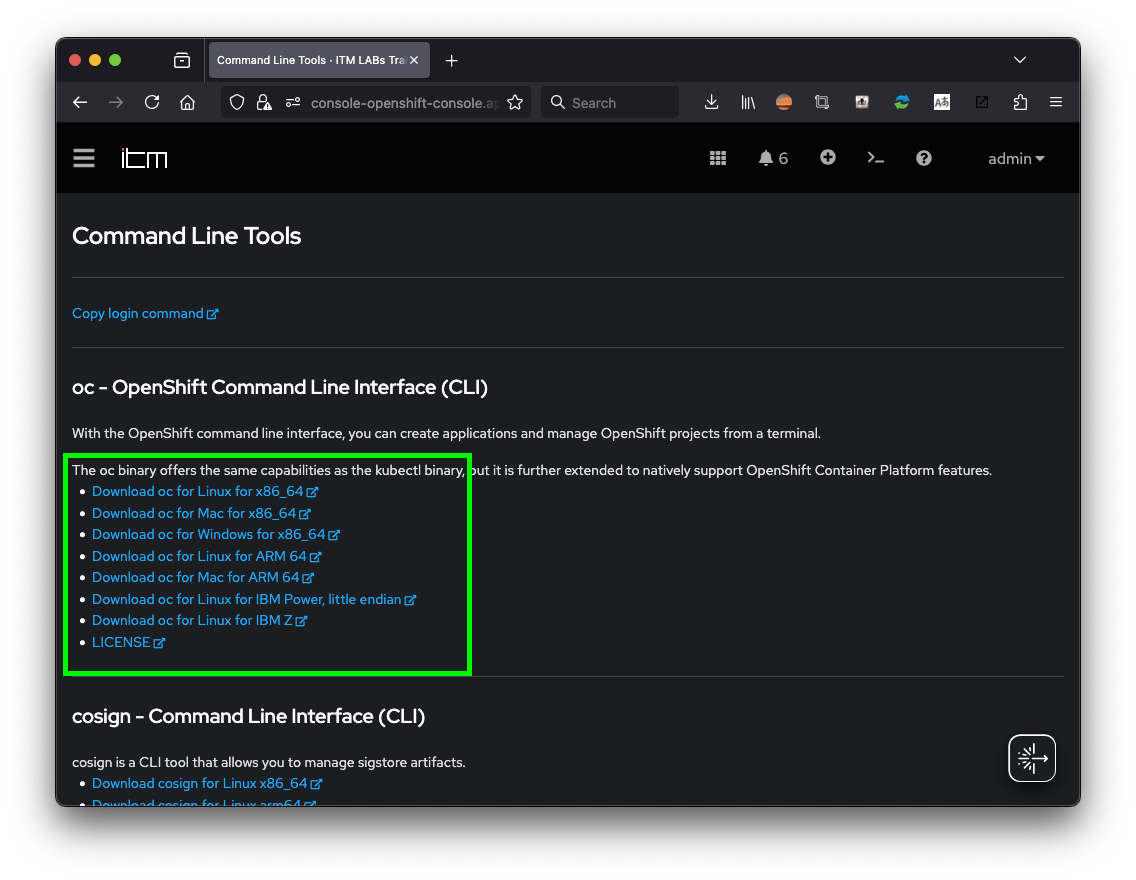Open a new browser tab with plus
The height and width of the screenshot is (880, 1136).
pyautogui.click(x=451, y=61)
